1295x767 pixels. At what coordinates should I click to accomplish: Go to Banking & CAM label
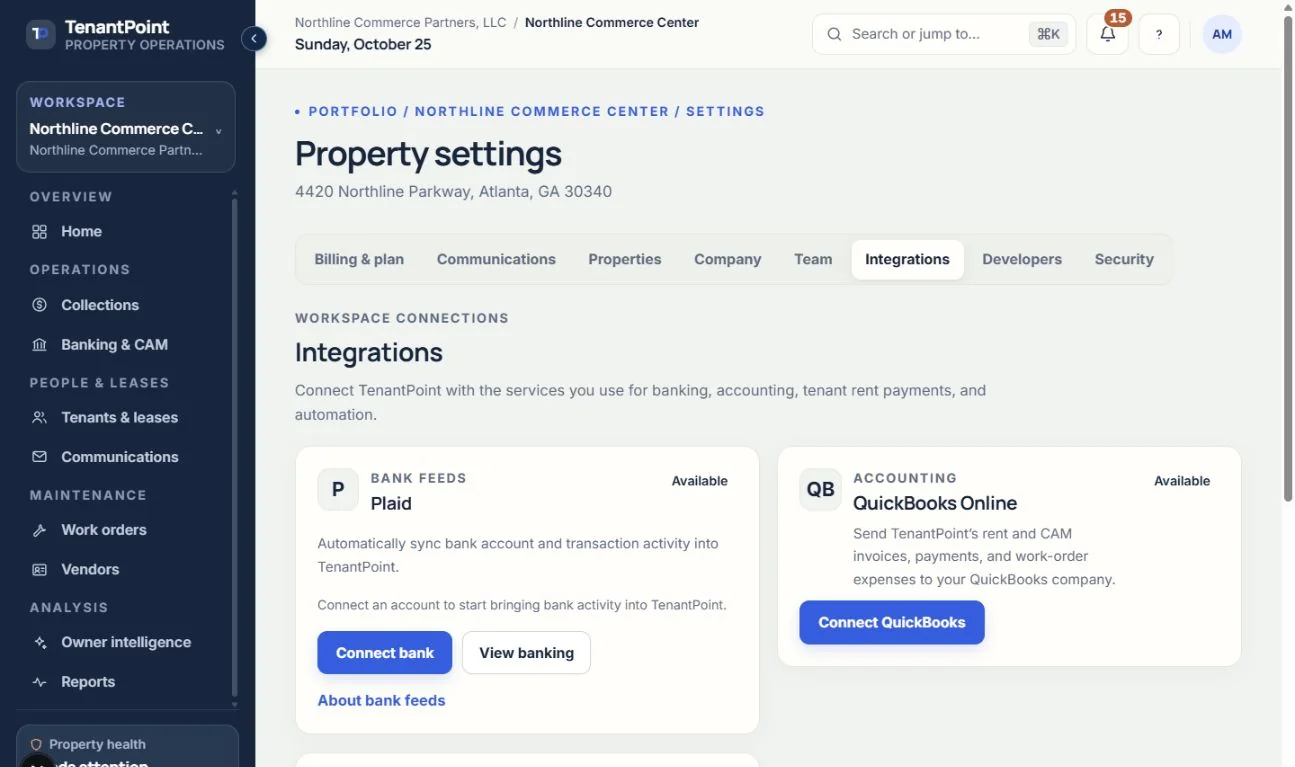[x=115, y=345]
